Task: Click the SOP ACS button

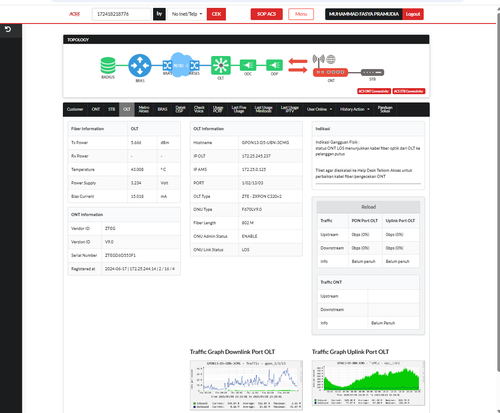Action: (x=266, y=14)
